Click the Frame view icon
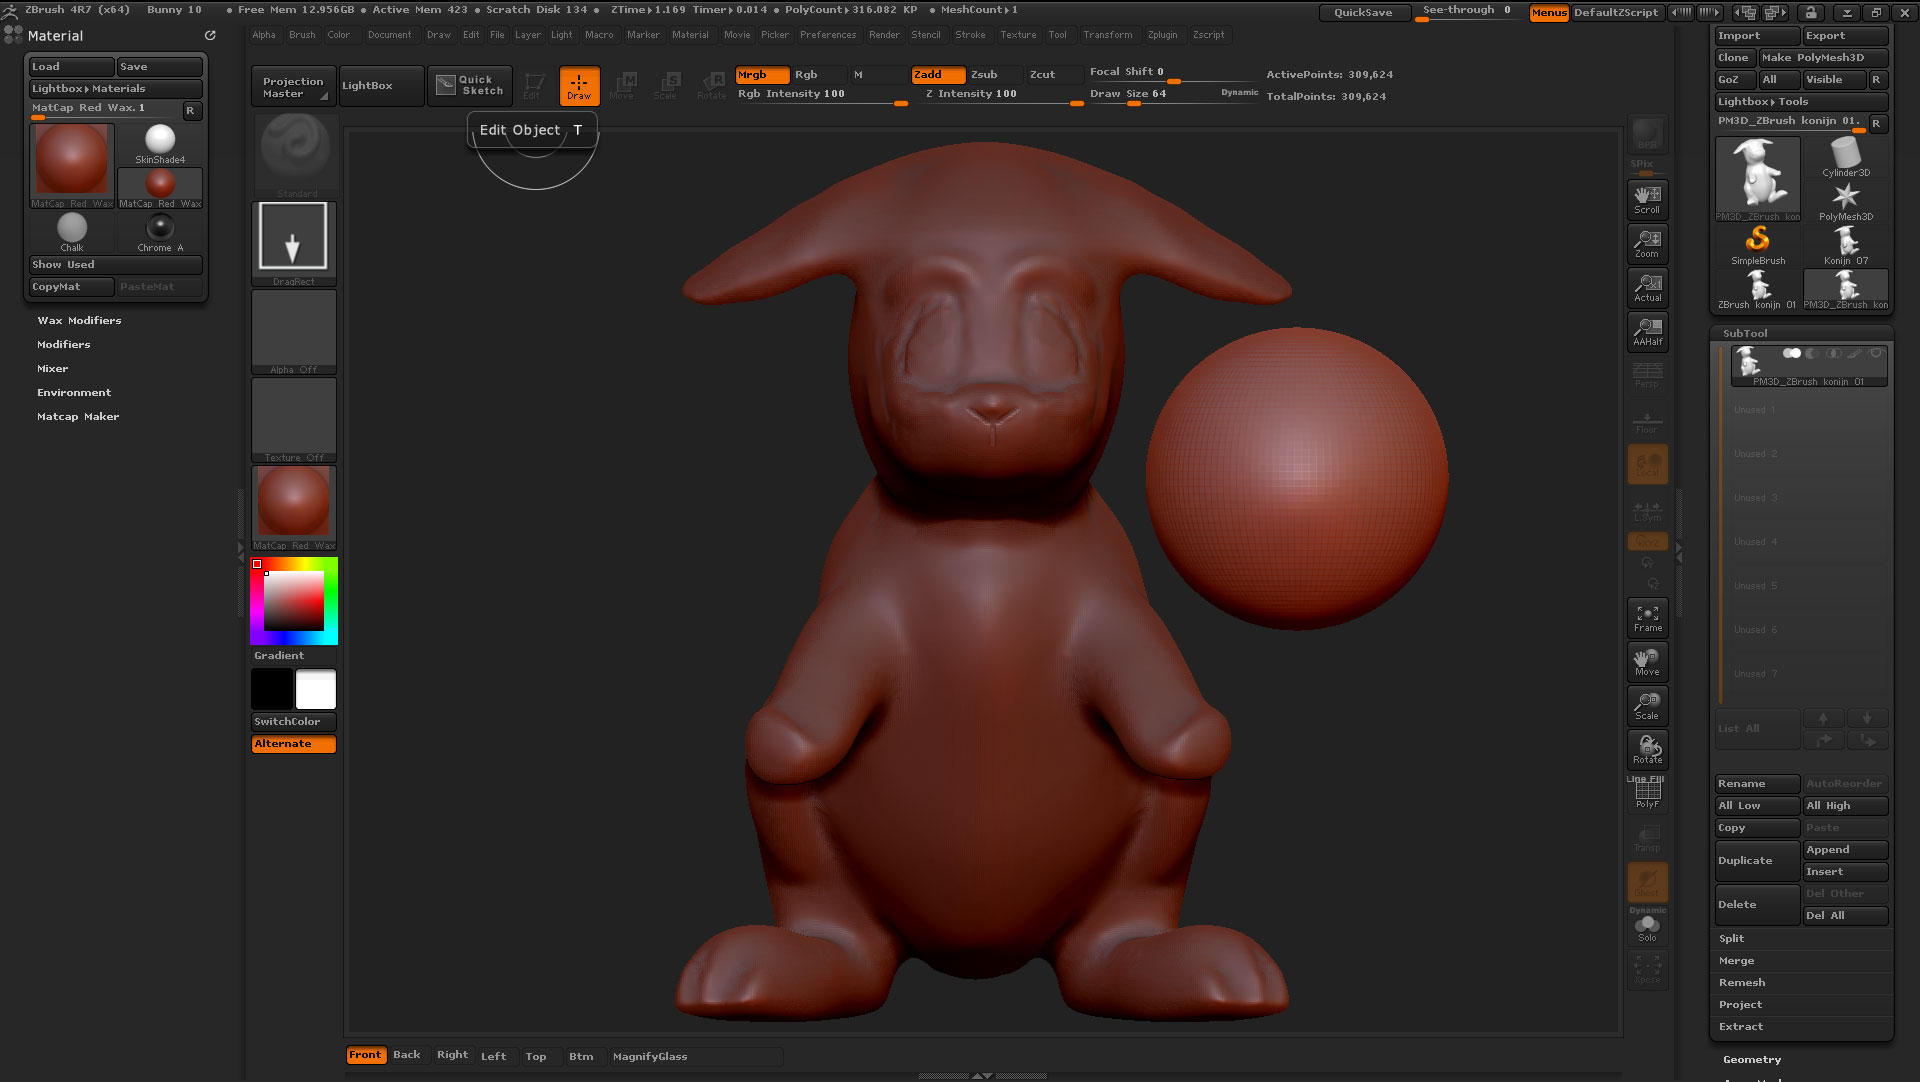Screen dimensions: 1920x1082 click(x=1647, y=618)
